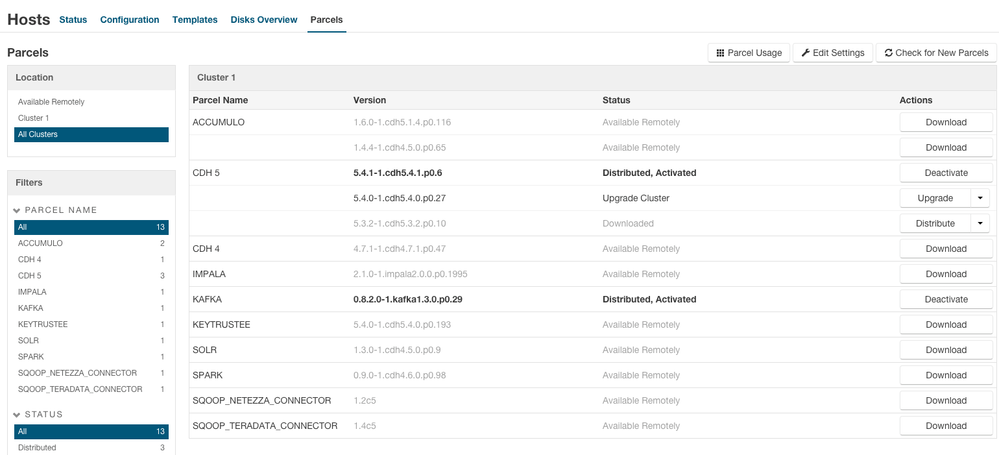Distribute the 5.3.2-1.cdh5.3.2.p0.10 parcel

tap(935, 224)
